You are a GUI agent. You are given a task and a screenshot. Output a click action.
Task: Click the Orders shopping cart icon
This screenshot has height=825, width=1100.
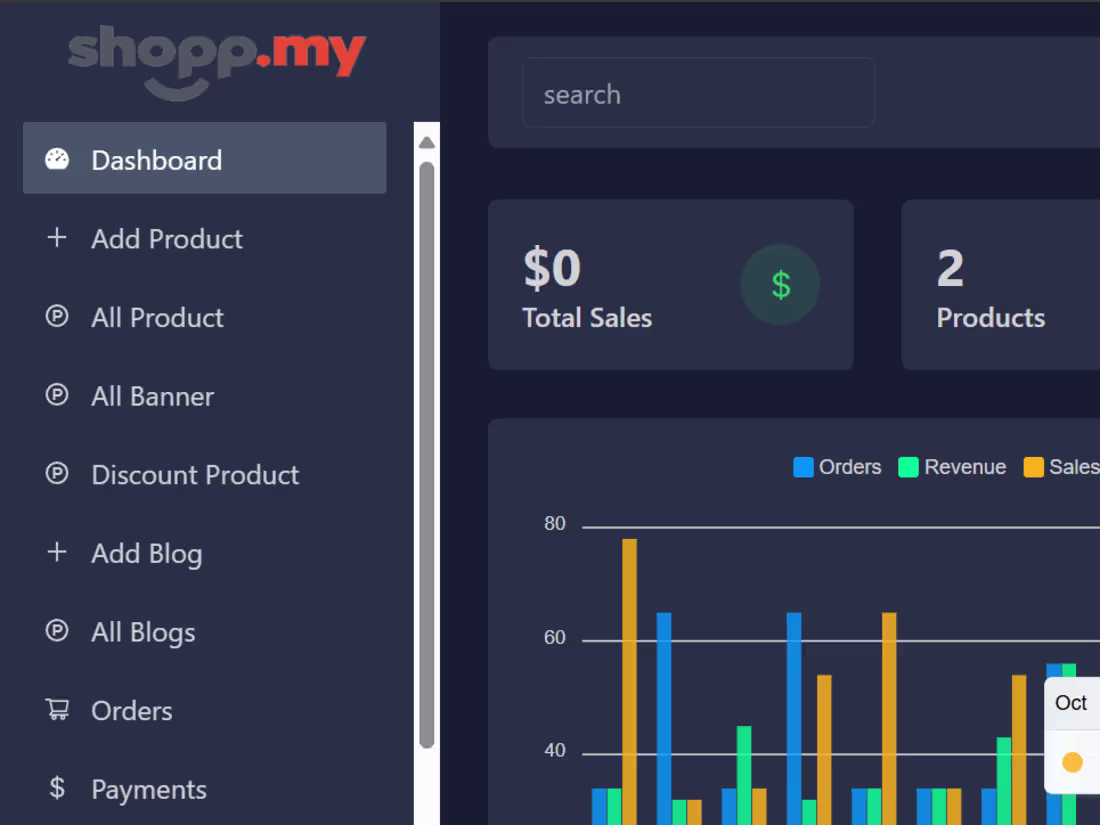coord(57,710)
